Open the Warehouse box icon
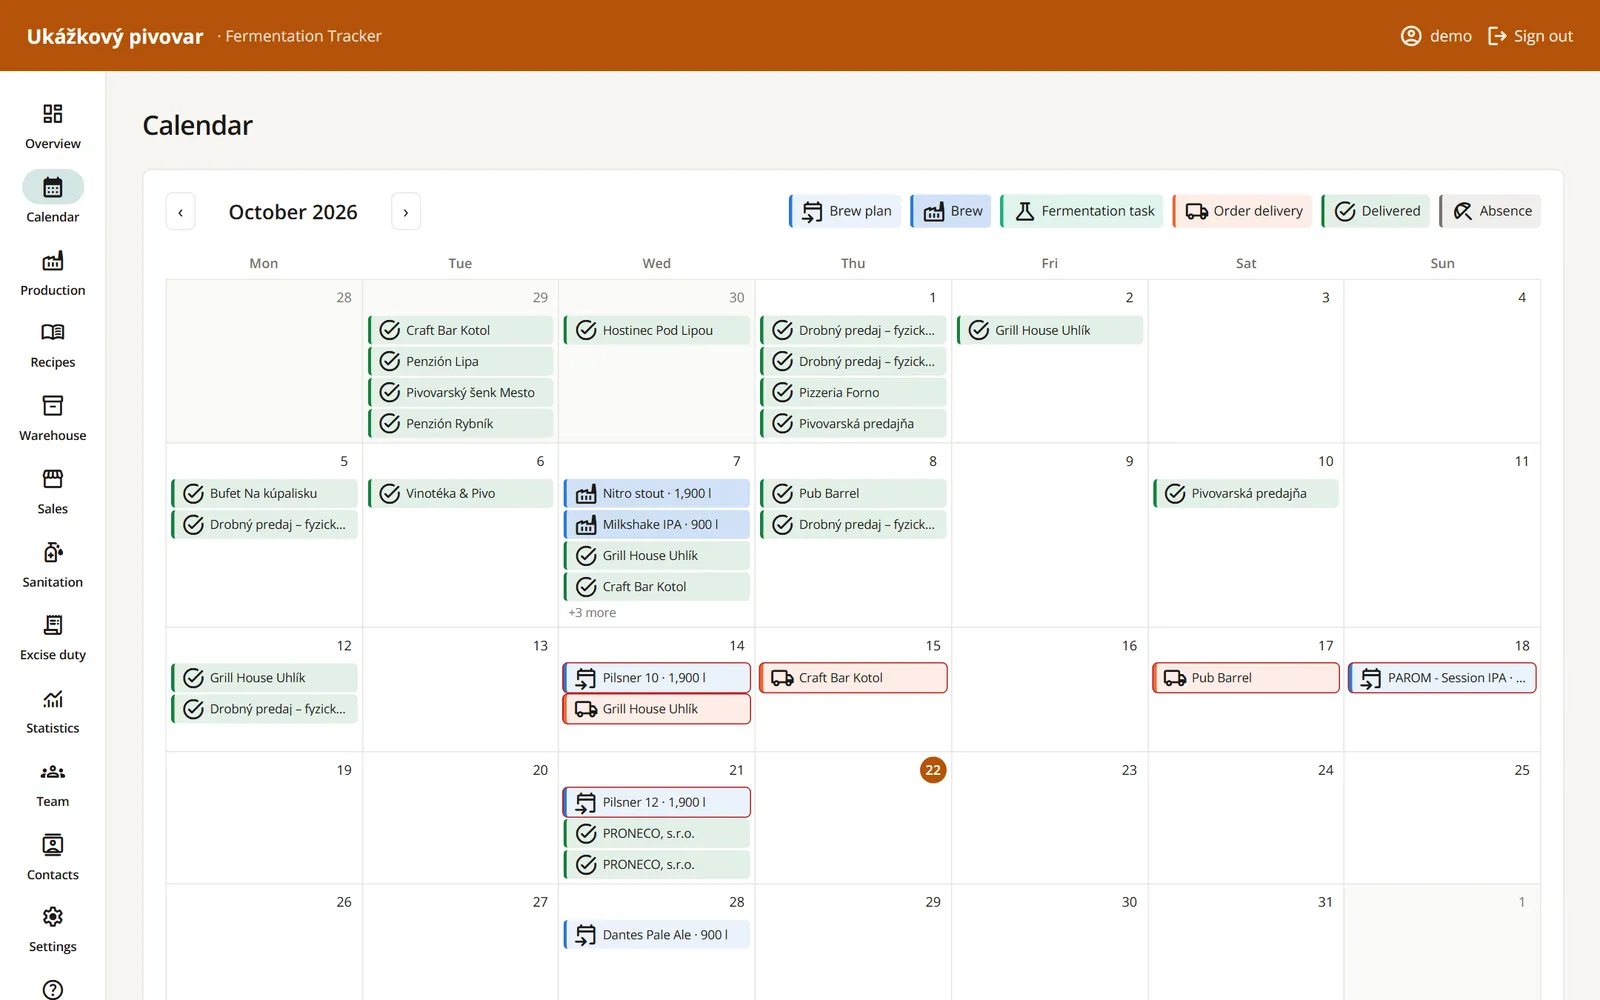1600x1000 pixels. [x=53, y=406]
